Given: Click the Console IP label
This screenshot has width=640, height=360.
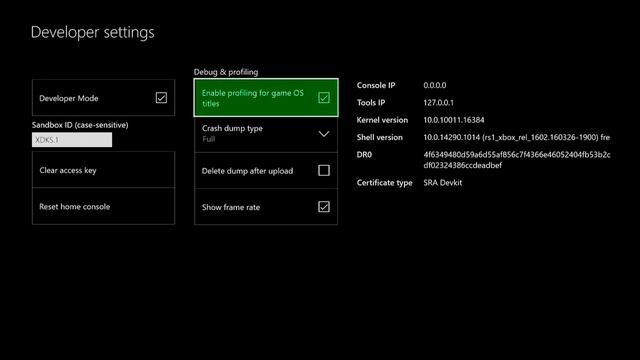Looking at the screenshot, I should tap(376, 85).
